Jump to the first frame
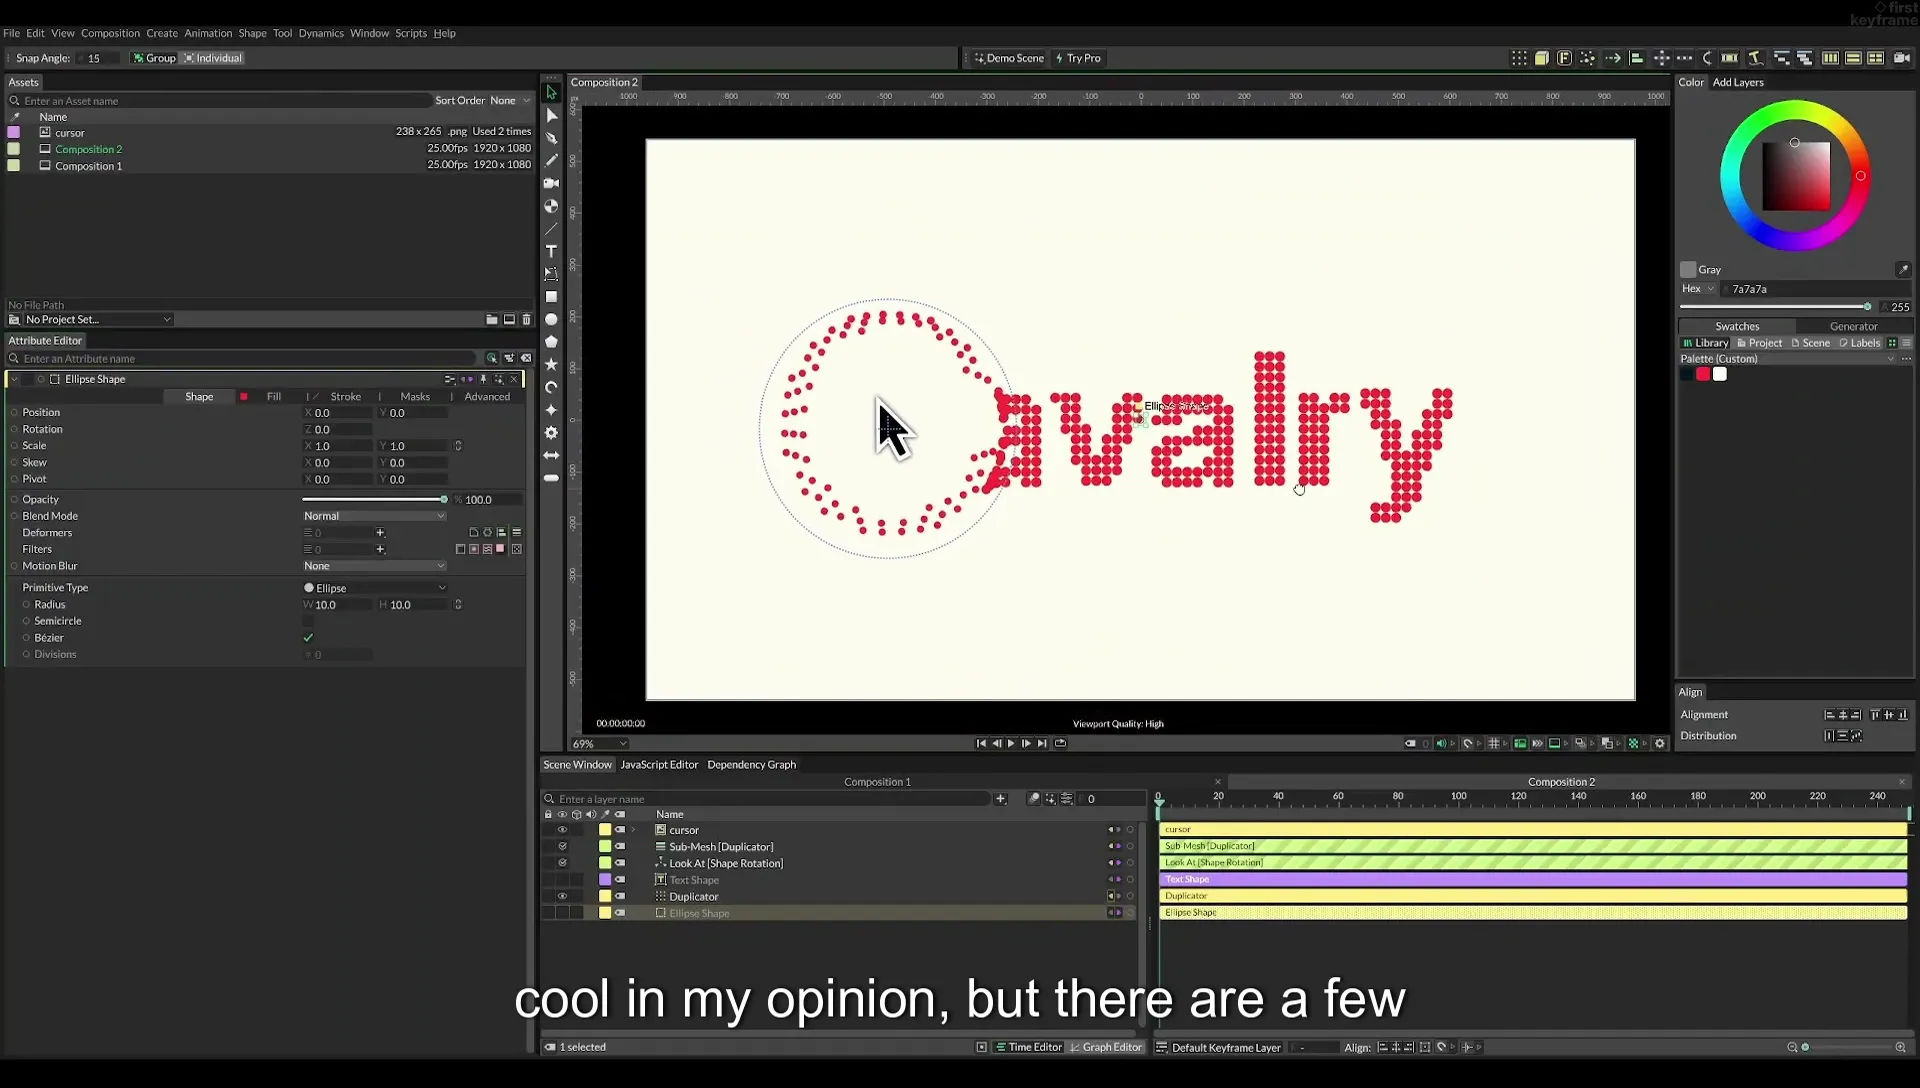Screen dimensions: 1920x1088 [x=981, y=743]
